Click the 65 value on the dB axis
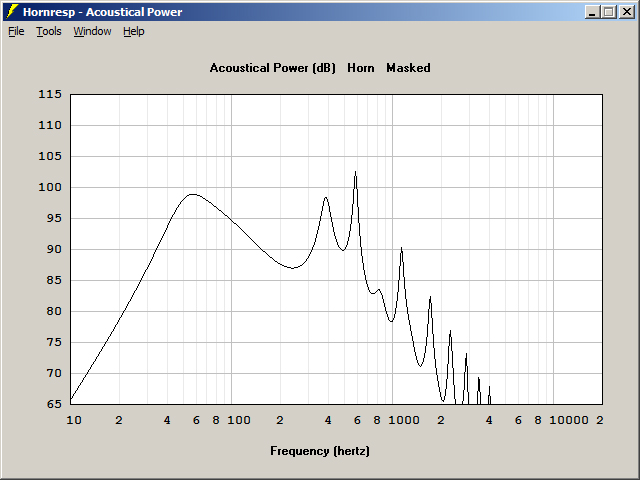The image size is (640, 480). pos(54,404)
